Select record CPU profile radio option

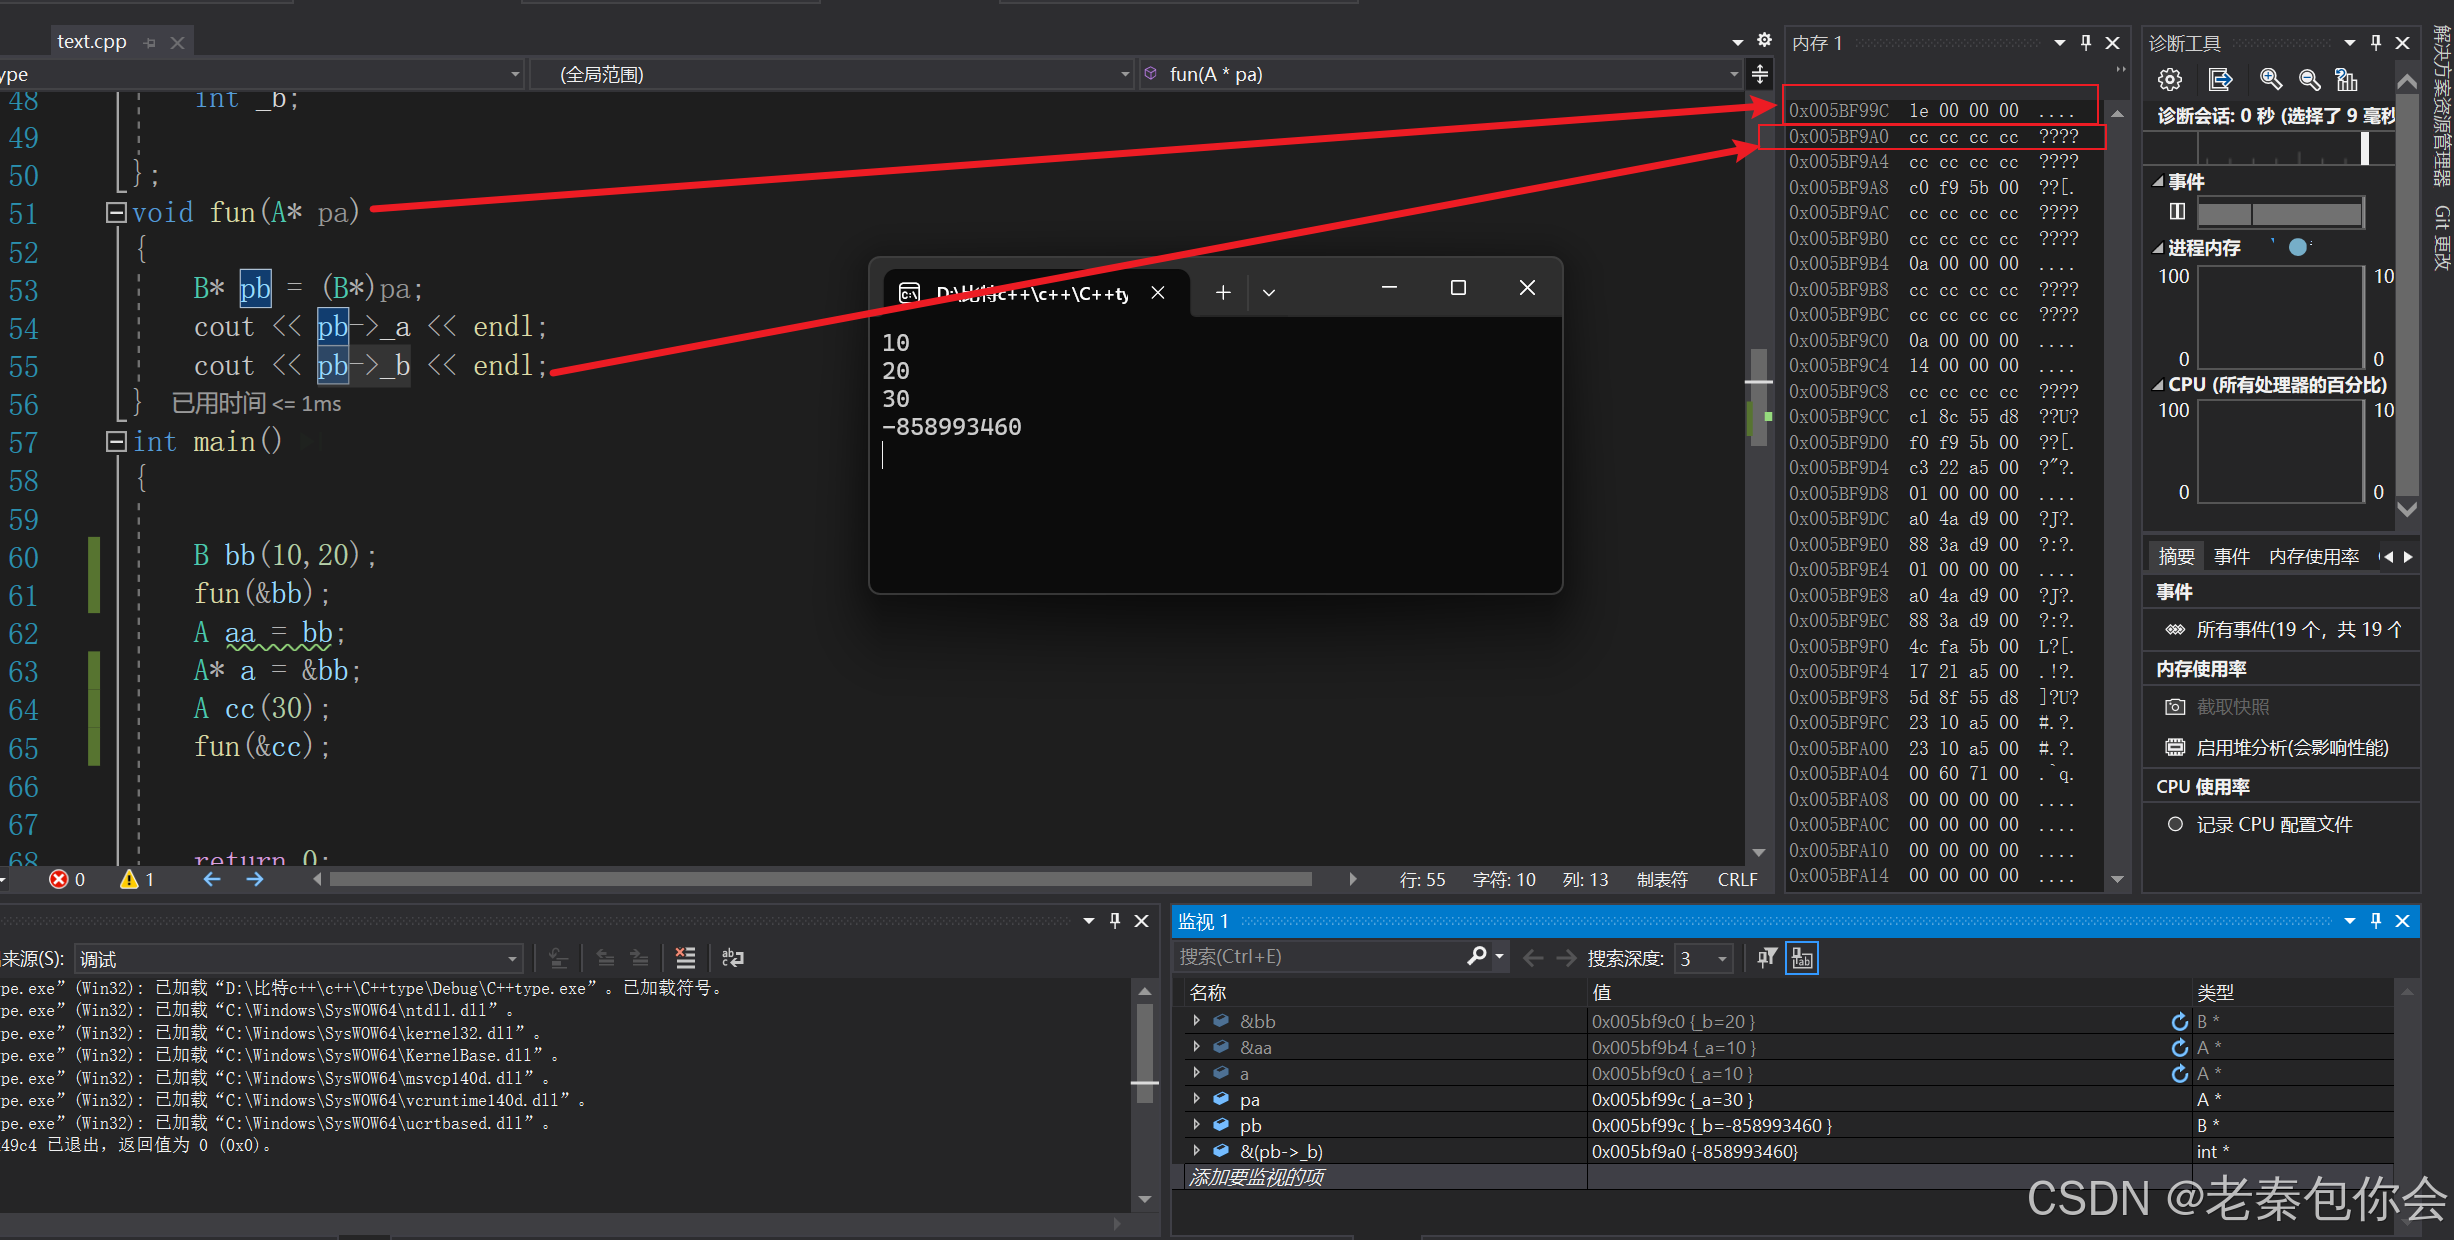point(2174,824)
